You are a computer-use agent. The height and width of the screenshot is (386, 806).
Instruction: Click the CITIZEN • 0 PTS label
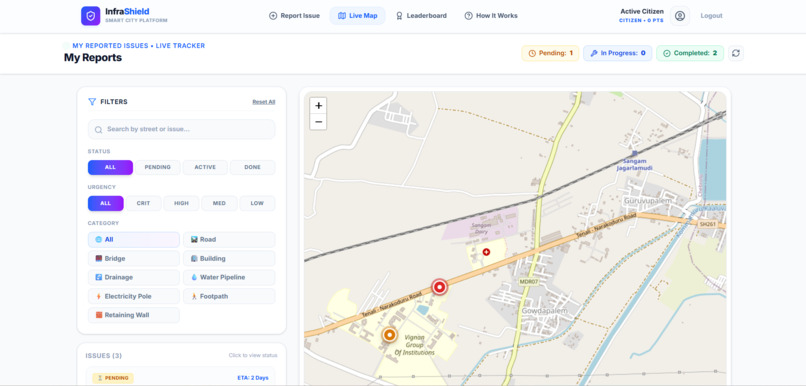pyautogui.click(x=642, y=21)
